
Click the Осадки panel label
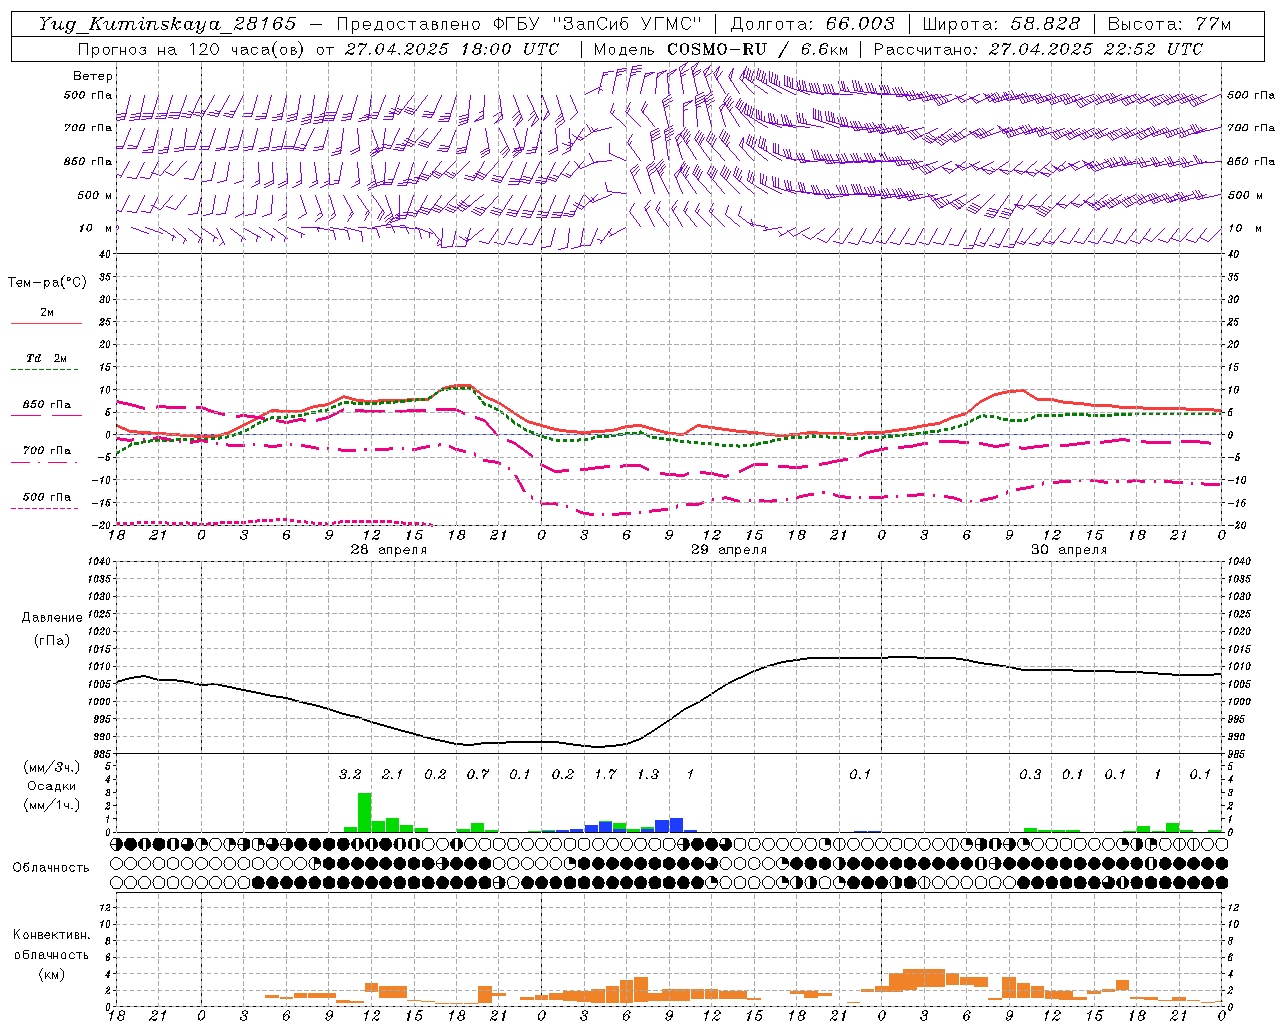point(52,786)
